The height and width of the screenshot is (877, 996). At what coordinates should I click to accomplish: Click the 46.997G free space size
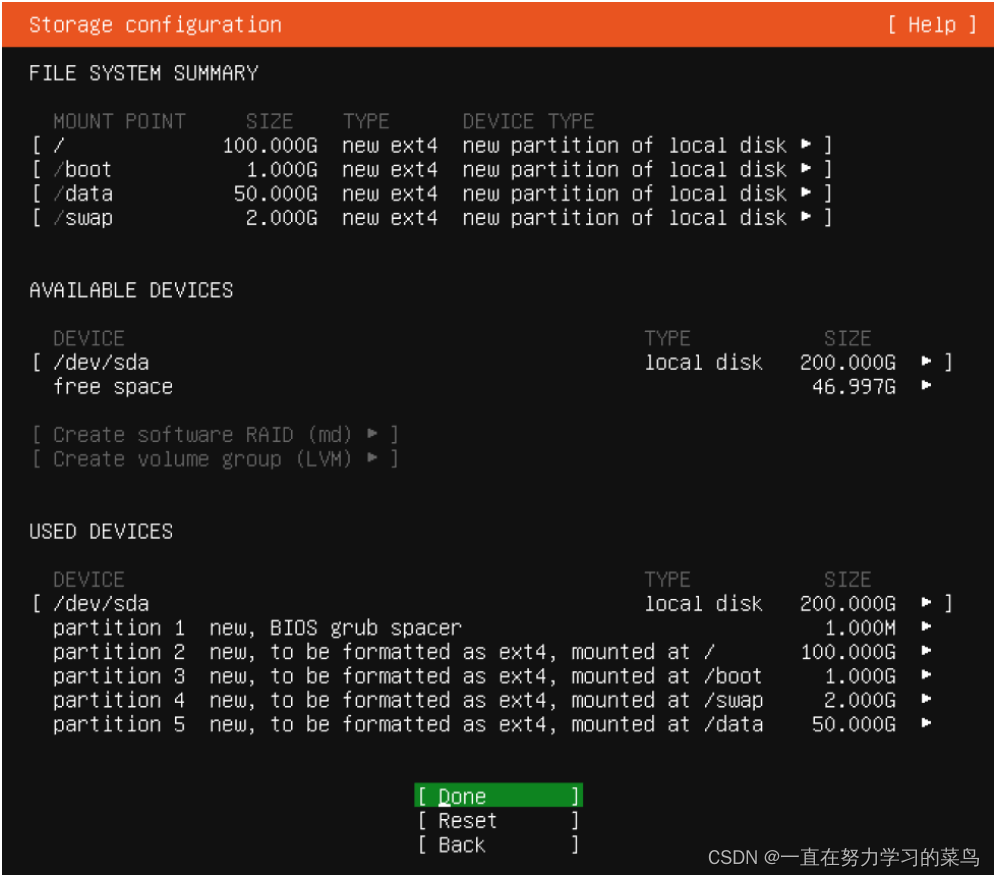click(854, 387)
